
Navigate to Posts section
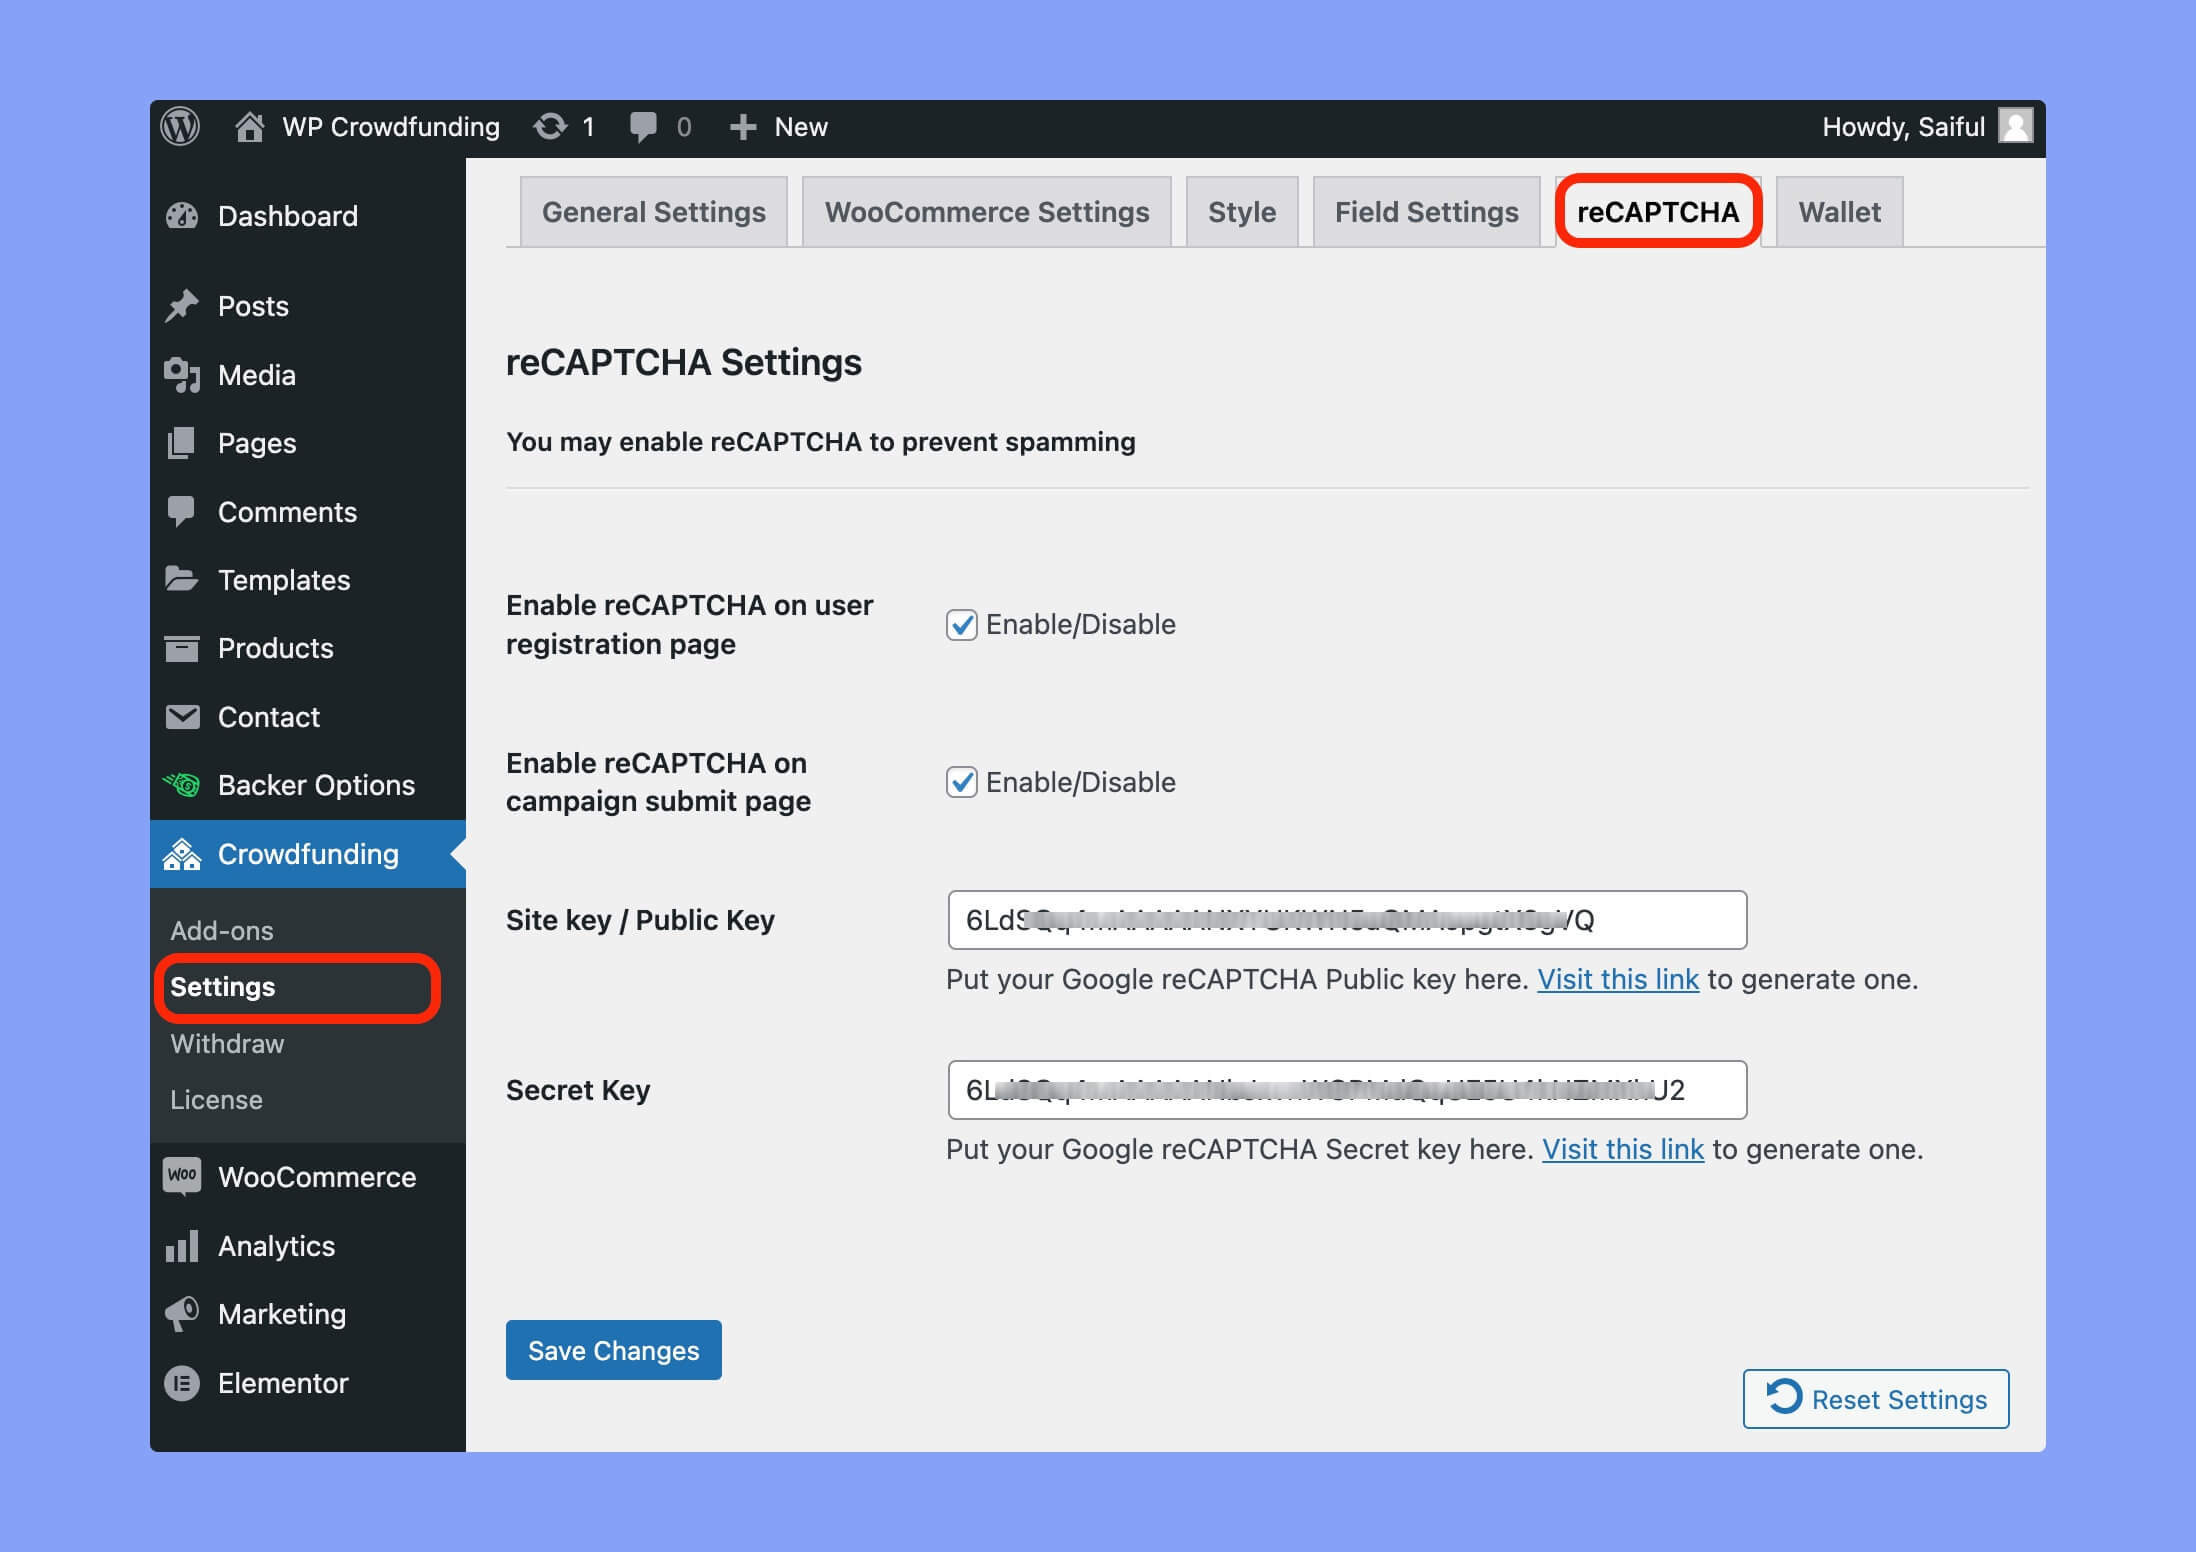(x=254, y=304)
